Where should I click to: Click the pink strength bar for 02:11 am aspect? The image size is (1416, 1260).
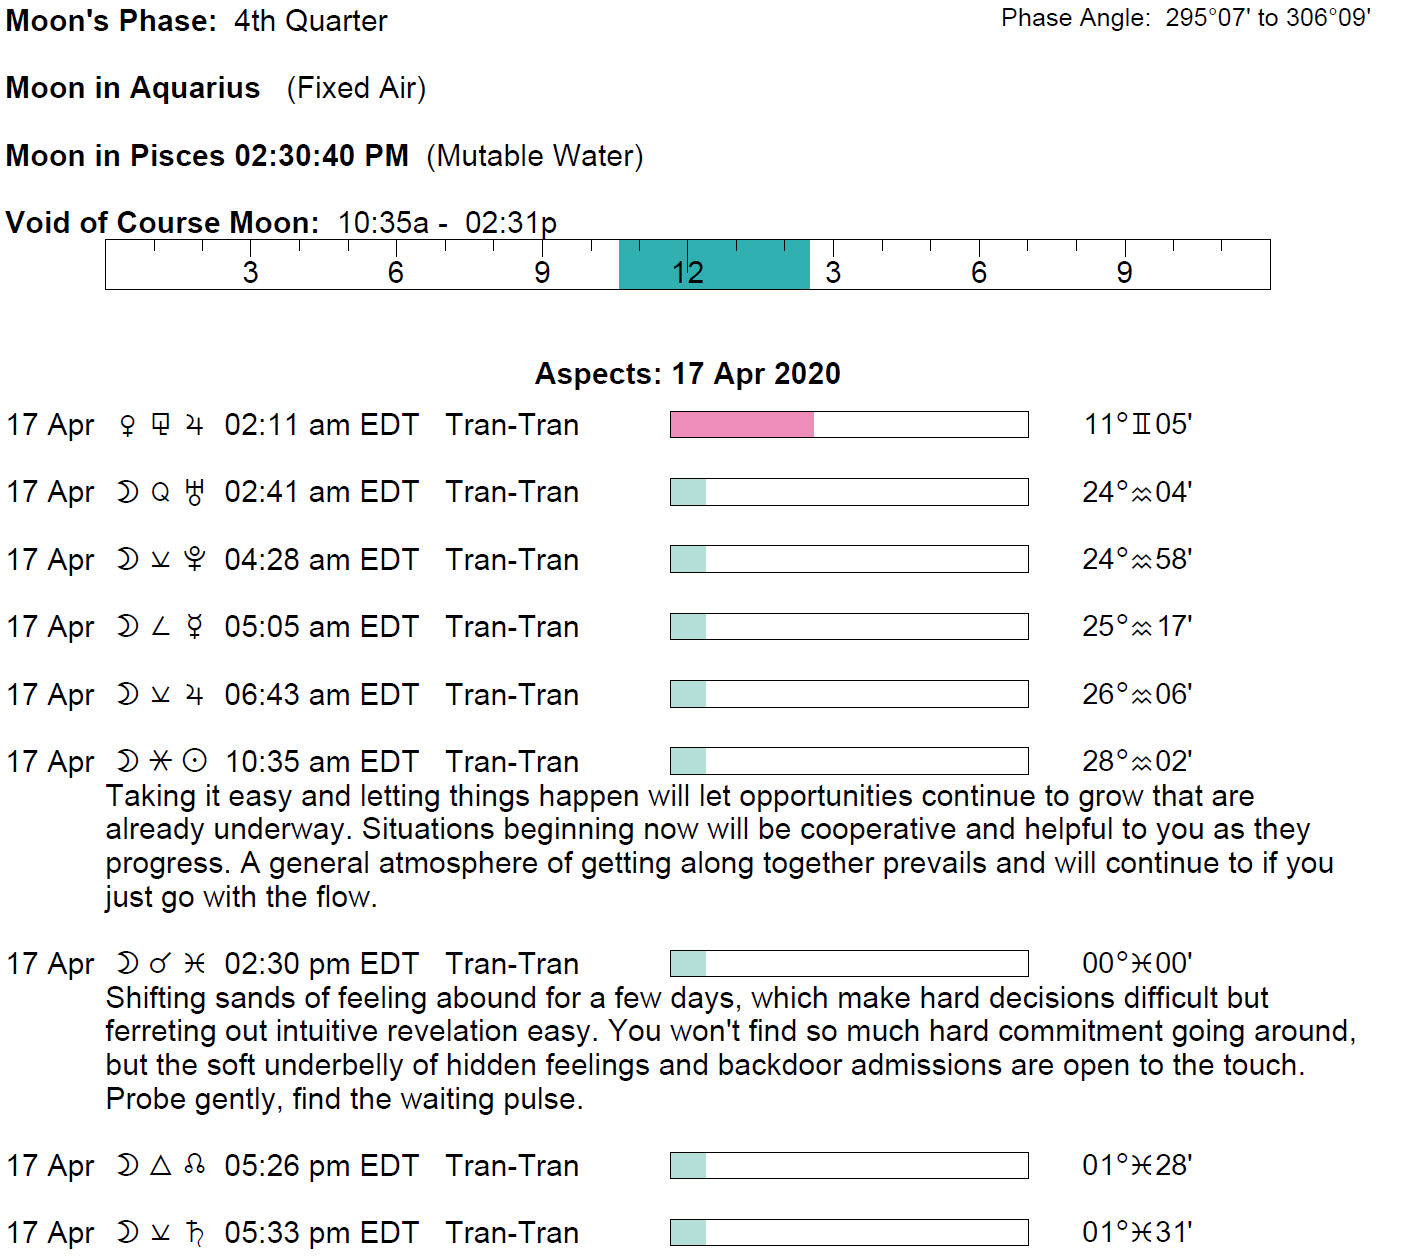(x=741, y=425)
